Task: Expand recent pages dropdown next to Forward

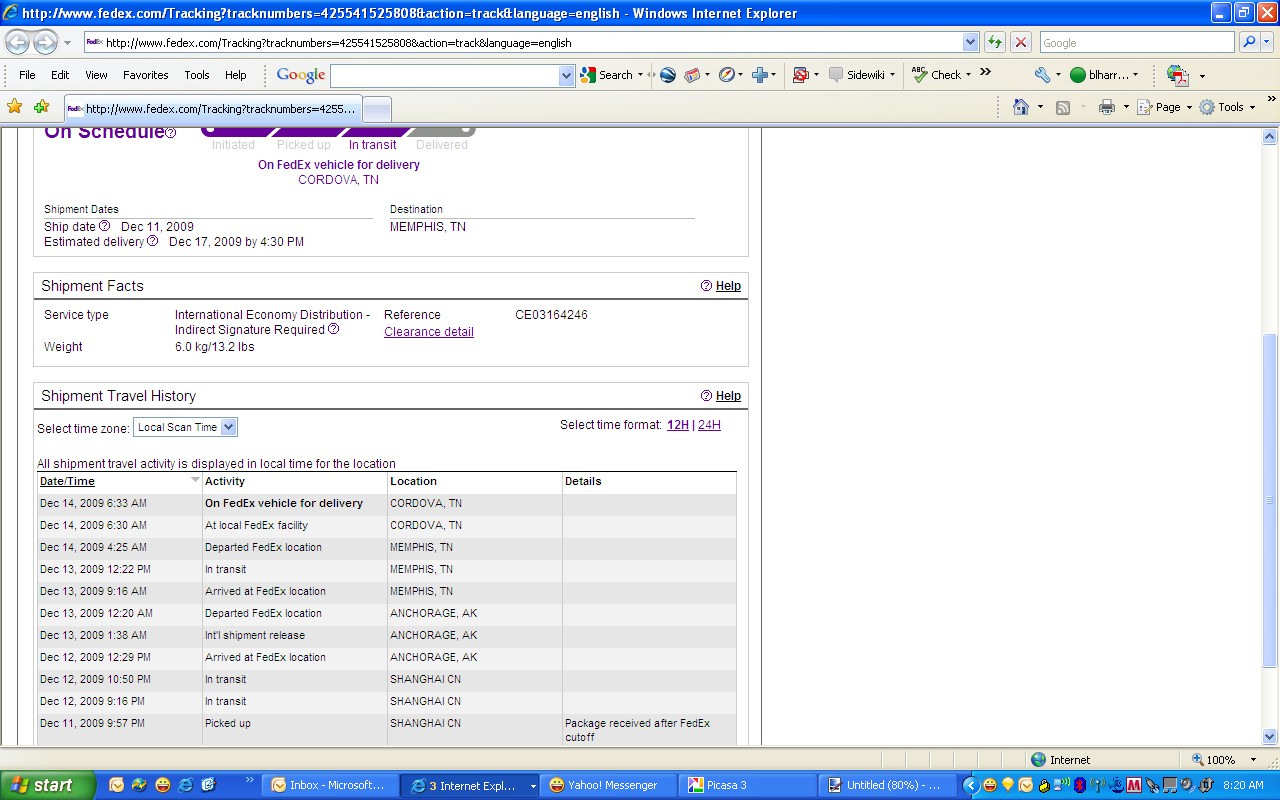Action: (67, 43)
